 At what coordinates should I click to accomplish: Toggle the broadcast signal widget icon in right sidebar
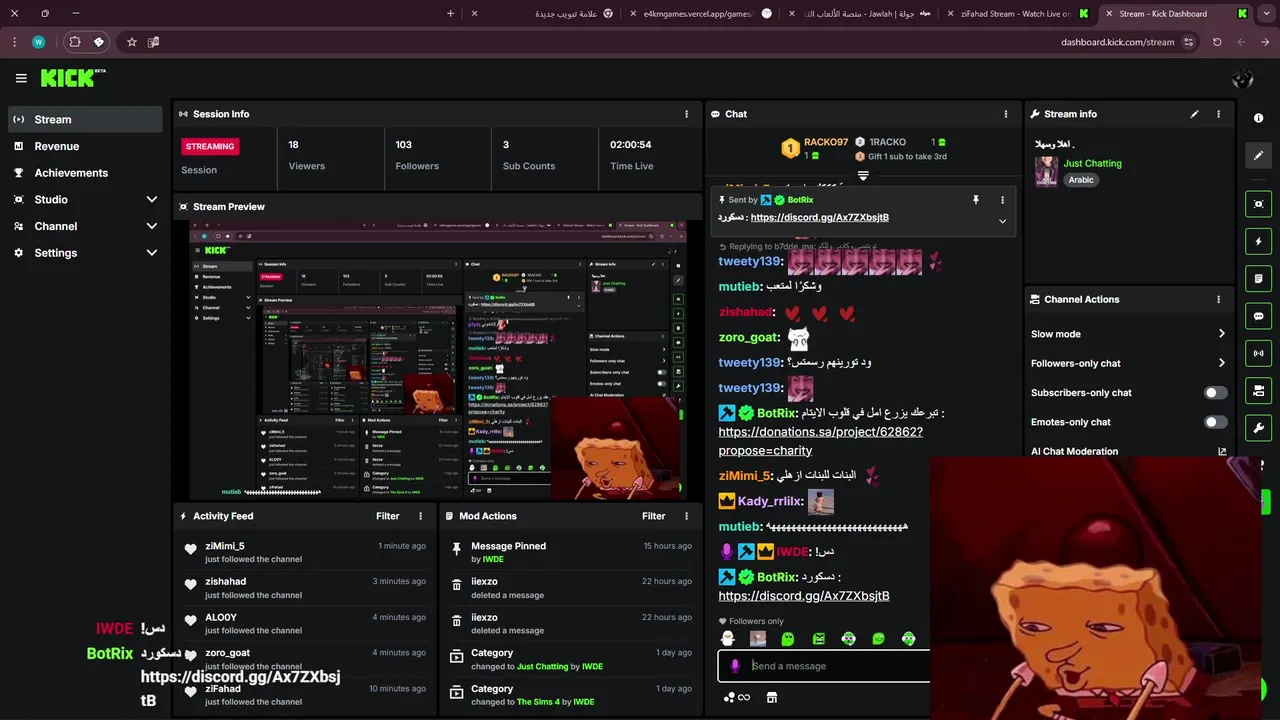[1258, 353]
